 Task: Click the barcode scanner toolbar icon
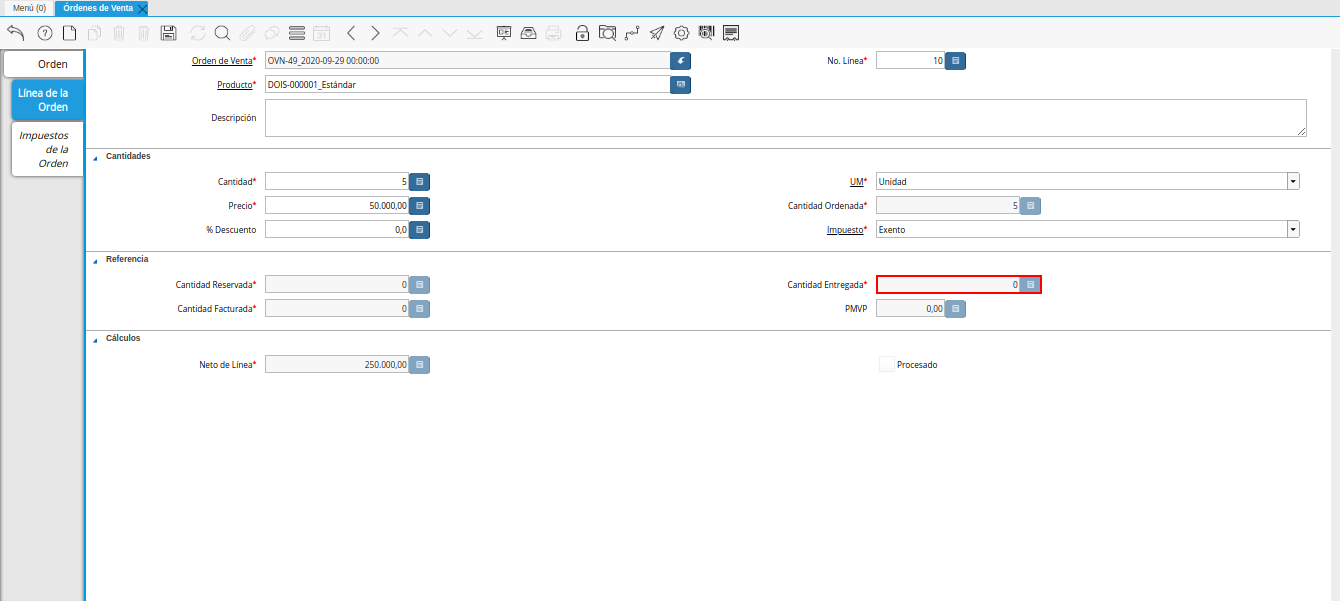click(706, 33)
